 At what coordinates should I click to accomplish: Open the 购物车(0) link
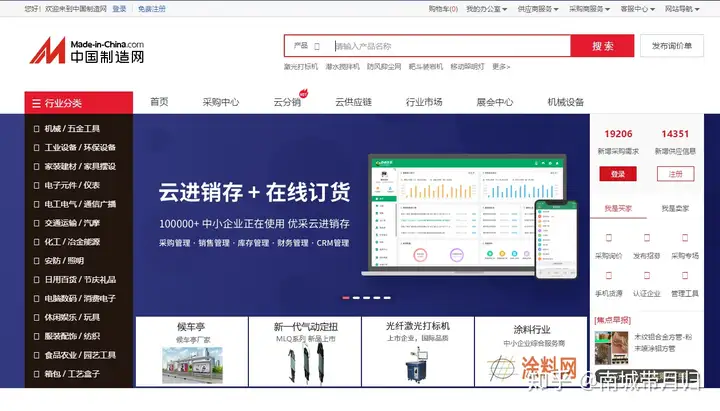(443, 9)
